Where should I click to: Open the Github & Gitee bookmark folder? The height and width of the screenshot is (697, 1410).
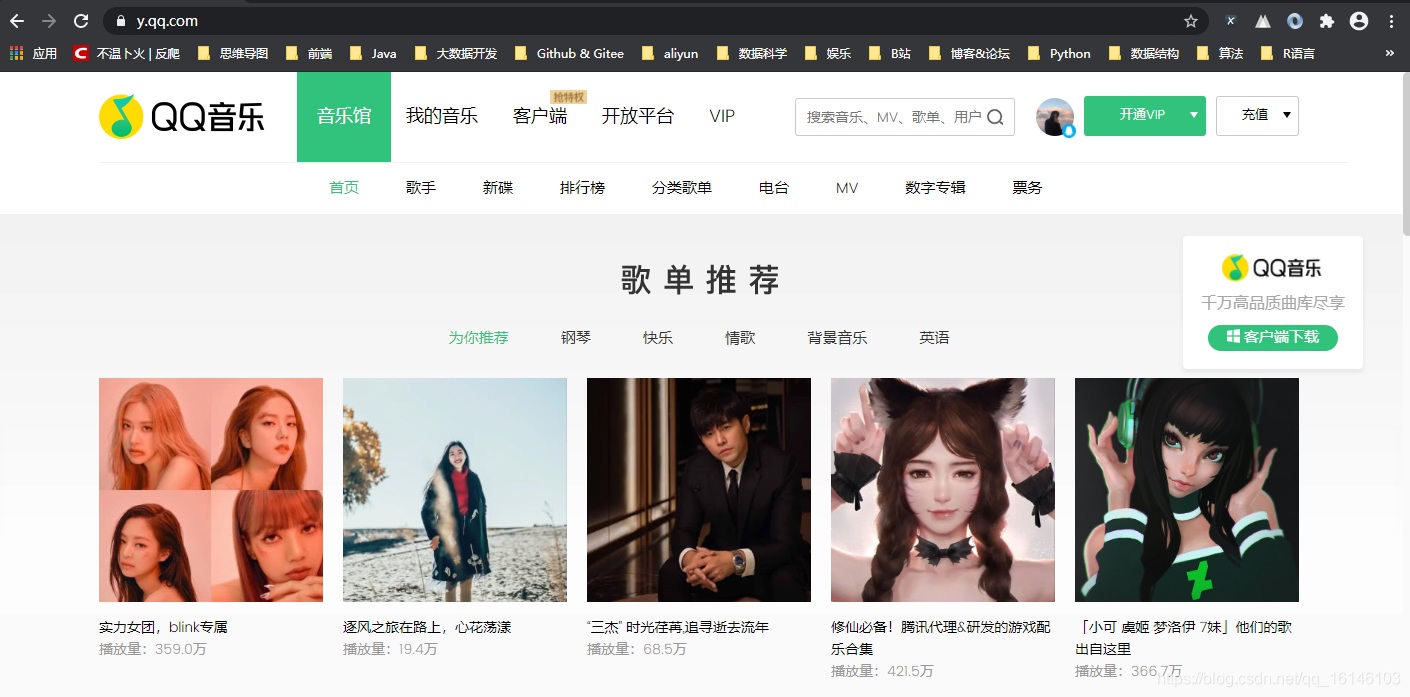[x=569, y=54]
